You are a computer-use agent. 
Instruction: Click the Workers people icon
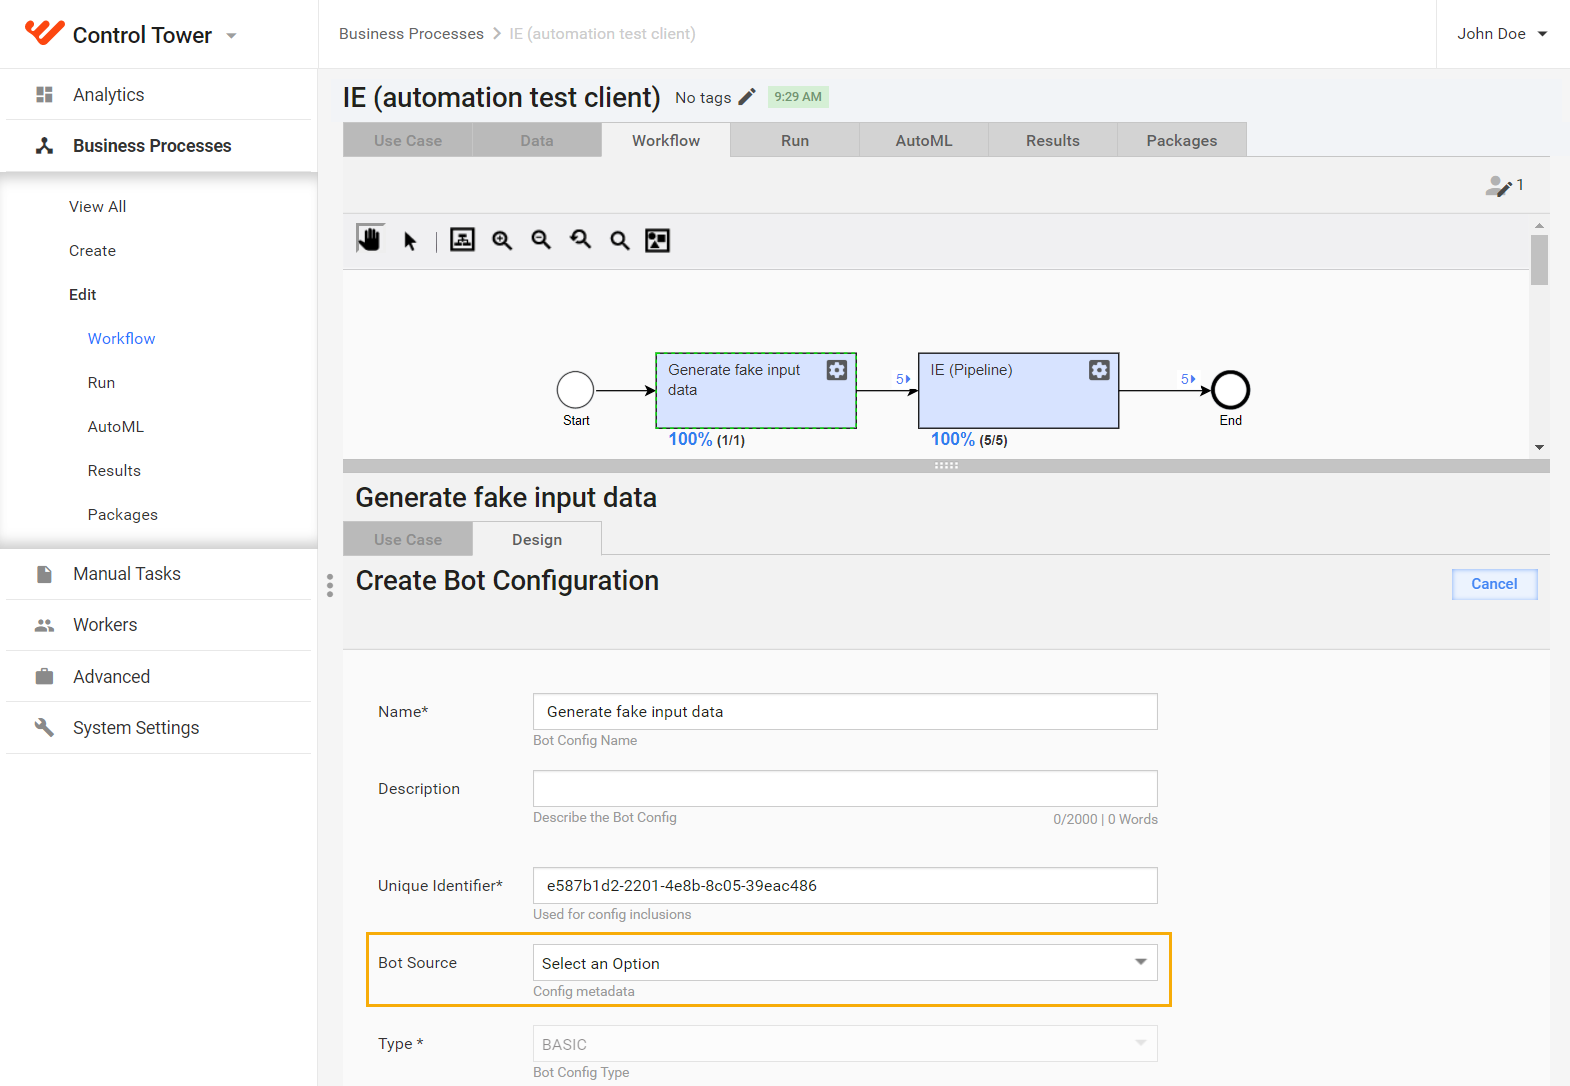(x=44, y=625)
